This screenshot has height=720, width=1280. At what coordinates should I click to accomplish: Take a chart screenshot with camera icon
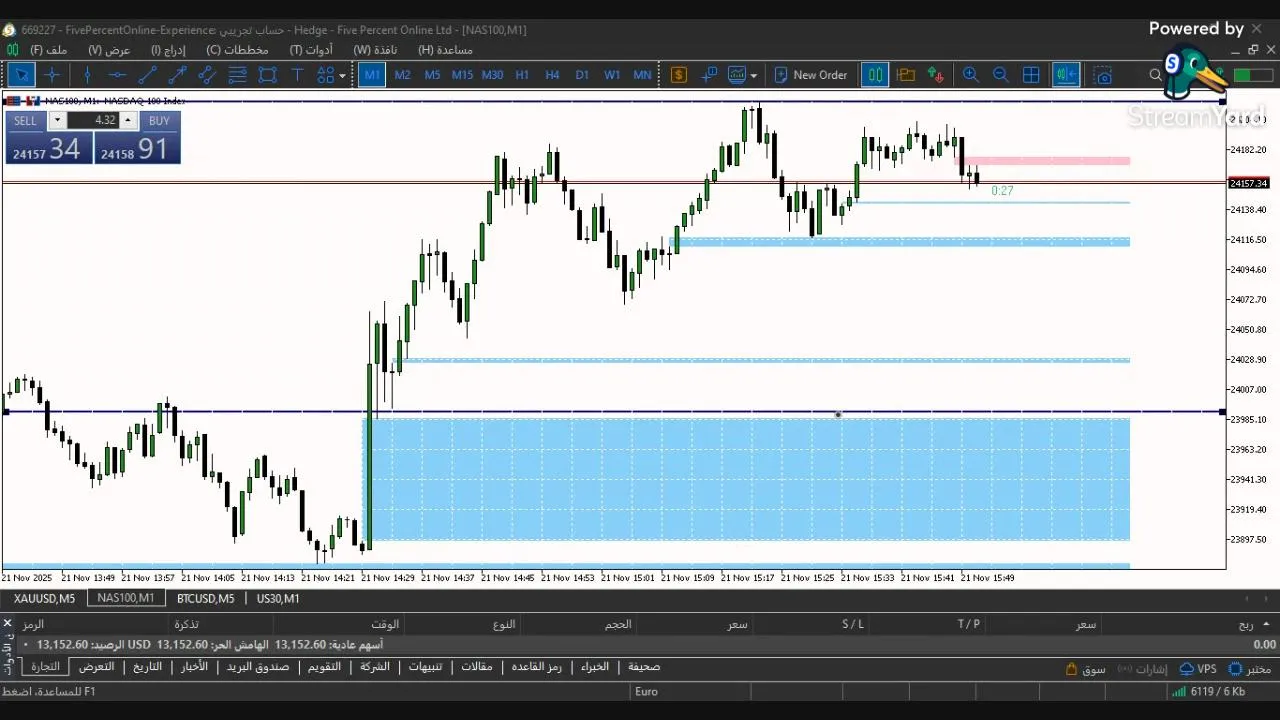point(1103,75)
